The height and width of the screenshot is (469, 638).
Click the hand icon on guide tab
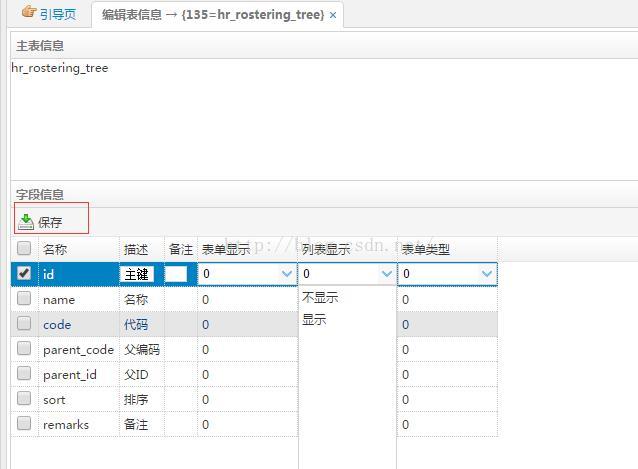pyautogui.click(x=29, y=11)
